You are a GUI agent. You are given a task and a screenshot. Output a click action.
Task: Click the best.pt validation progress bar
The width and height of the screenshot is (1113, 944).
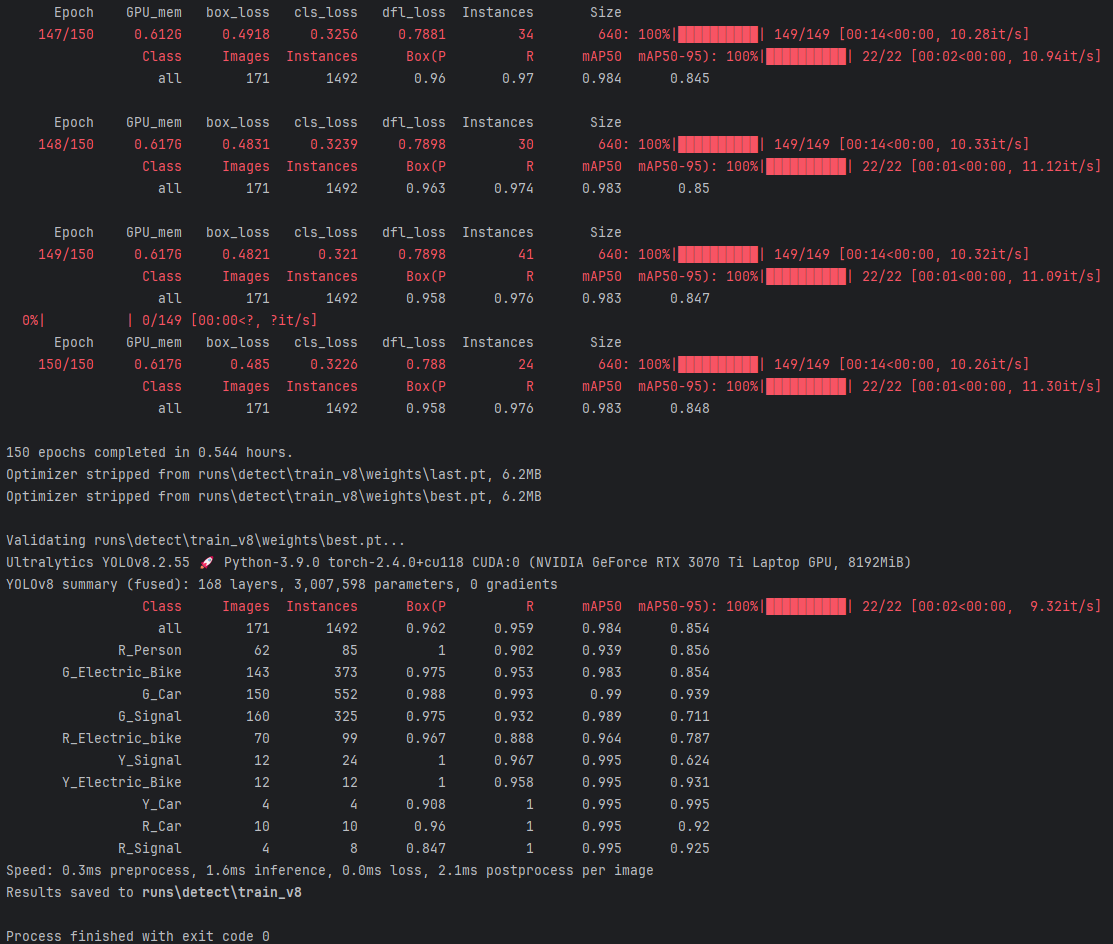coord(806,606)
